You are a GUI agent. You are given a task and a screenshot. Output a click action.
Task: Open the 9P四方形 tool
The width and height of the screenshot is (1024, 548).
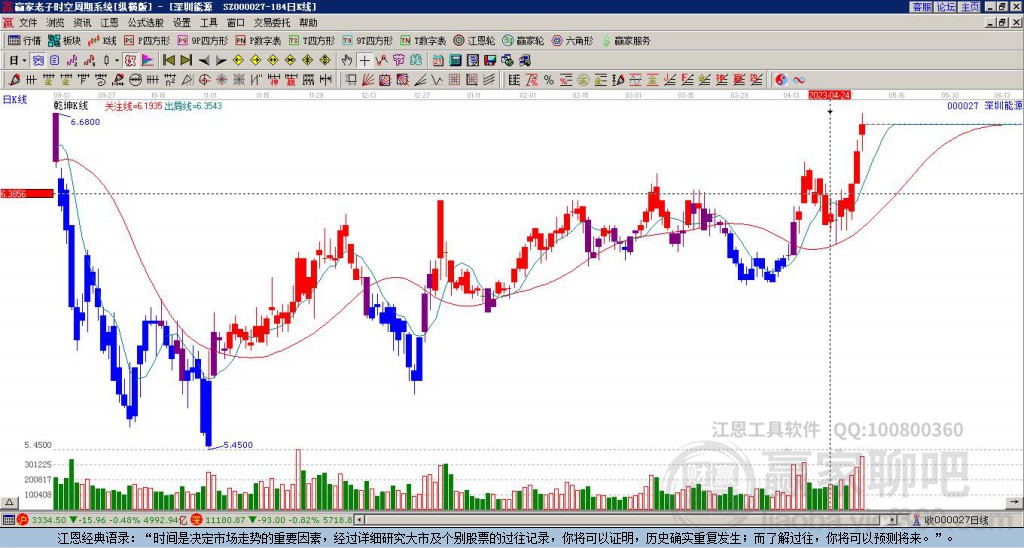point(203,40)
